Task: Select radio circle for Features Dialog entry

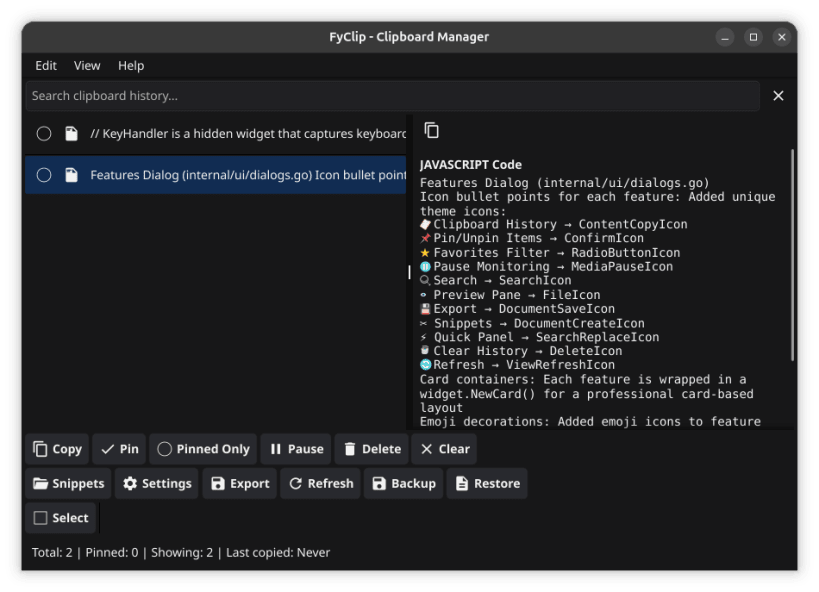Action: click(44, 175)
